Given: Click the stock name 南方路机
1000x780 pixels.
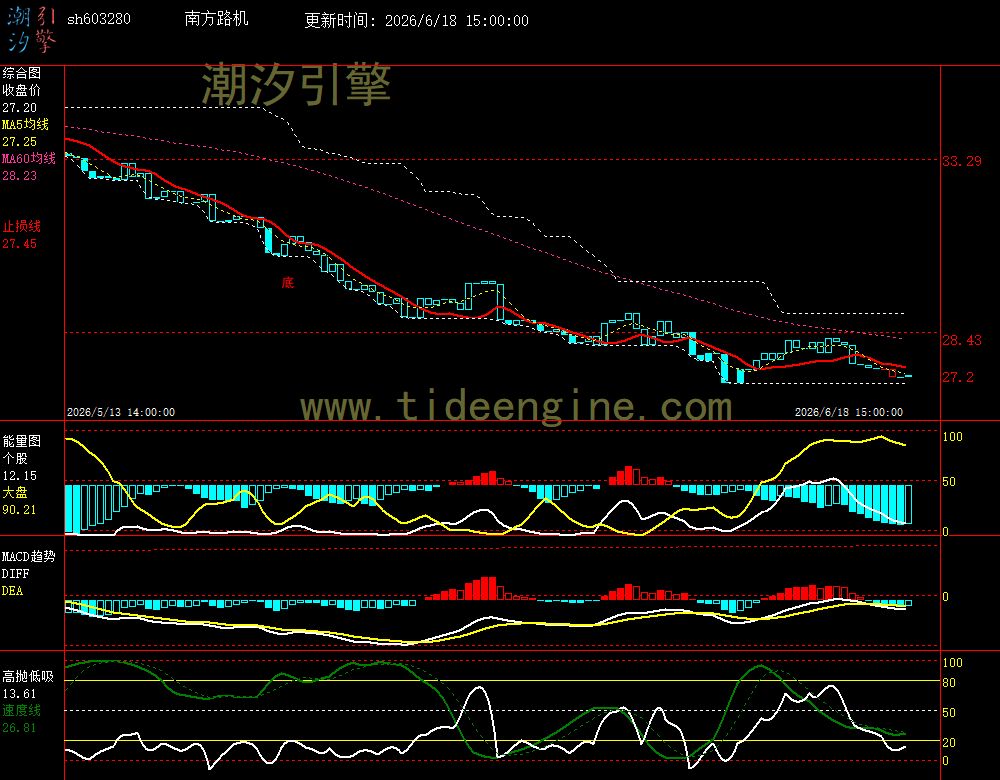Looking at the screenshot, I should click(216, 18).
